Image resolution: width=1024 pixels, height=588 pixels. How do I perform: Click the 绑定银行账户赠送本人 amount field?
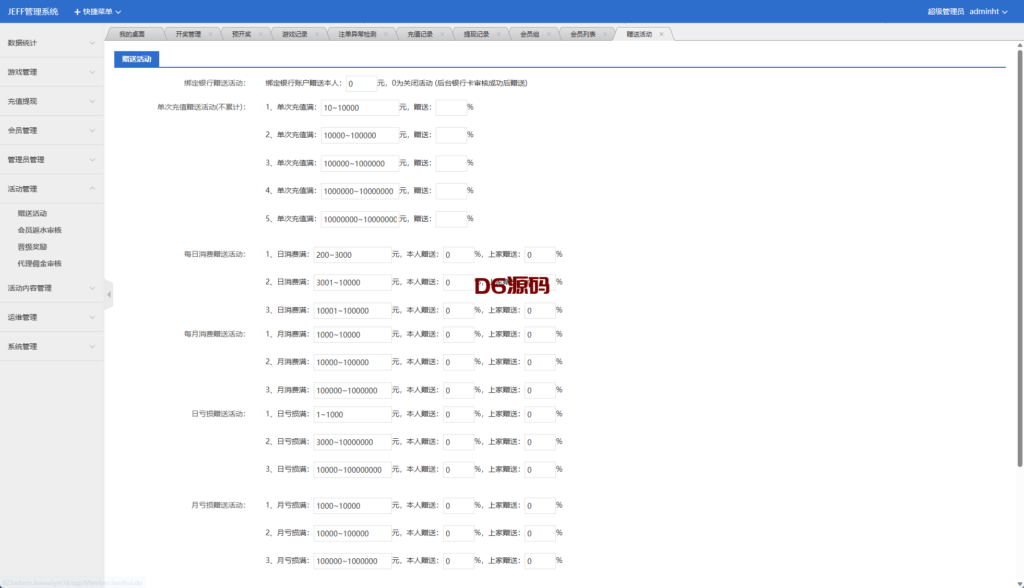pos(360,84)
